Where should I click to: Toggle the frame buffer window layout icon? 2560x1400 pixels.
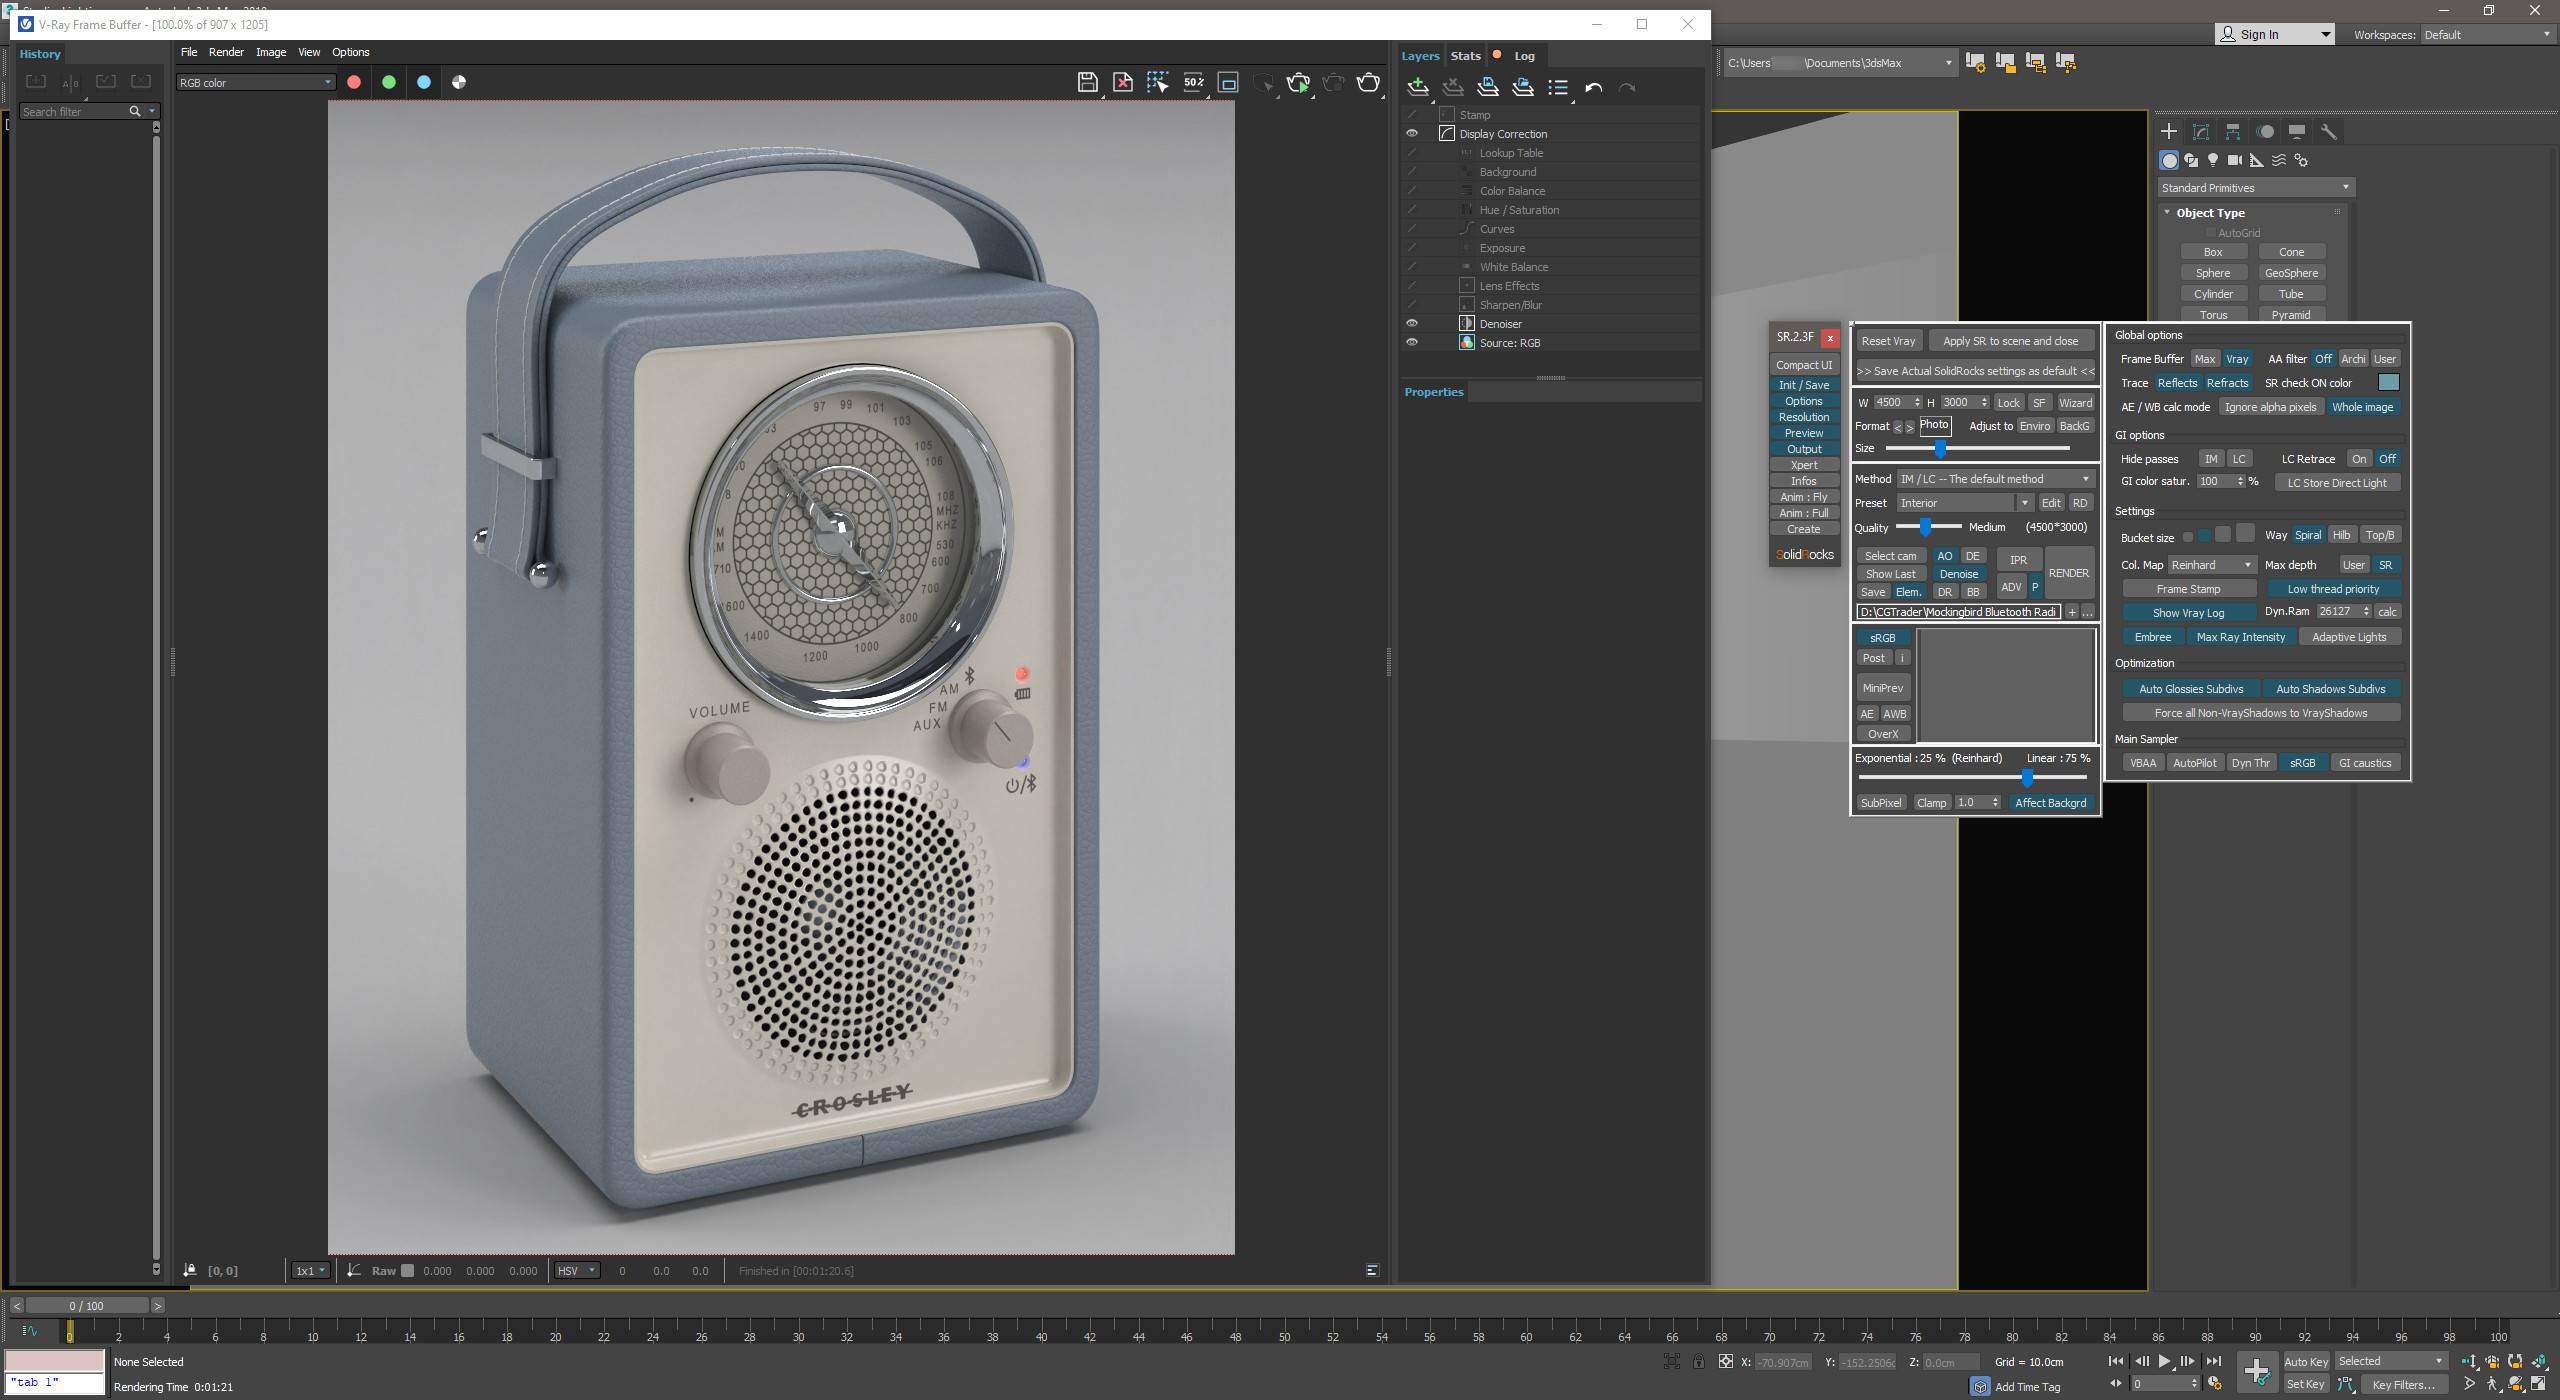pyautogui.click(x=1228, y=83)
